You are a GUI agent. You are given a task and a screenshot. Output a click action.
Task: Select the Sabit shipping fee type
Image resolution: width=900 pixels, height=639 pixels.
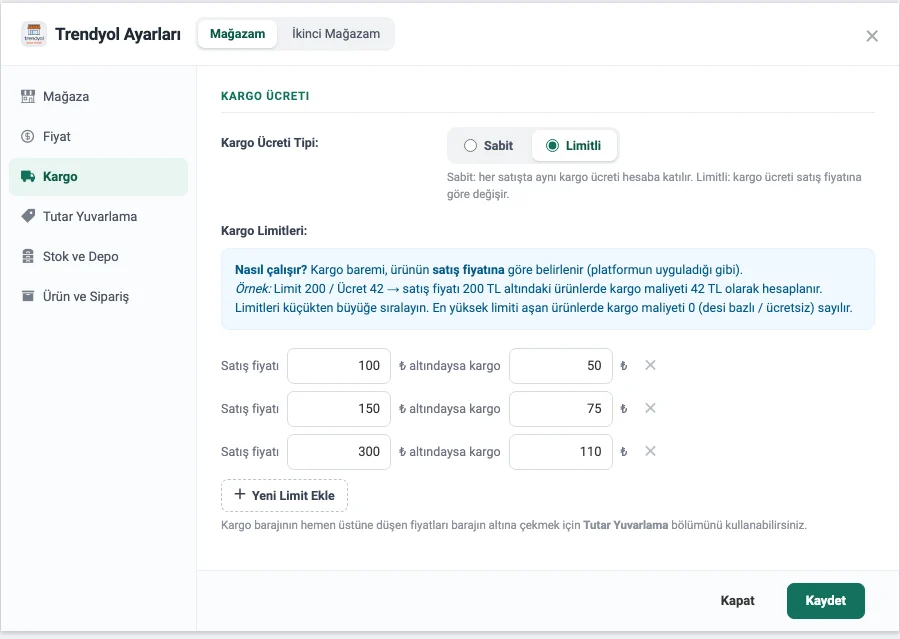(489, 146)
